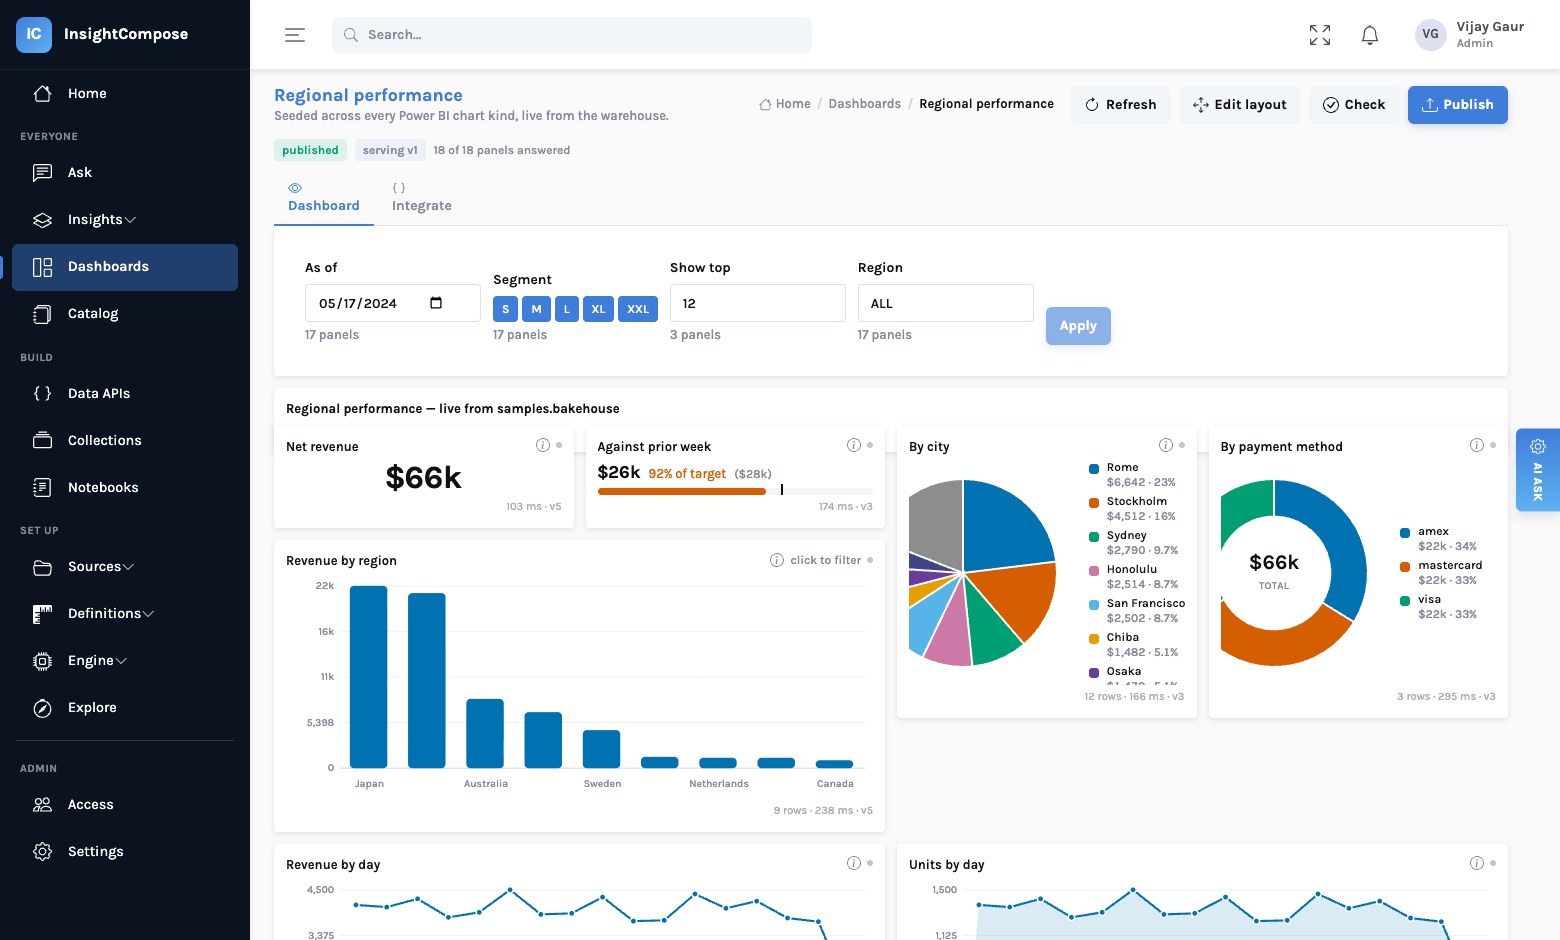
Task: Toggle fullscreen mode icon
Action: pos(1320,35)
